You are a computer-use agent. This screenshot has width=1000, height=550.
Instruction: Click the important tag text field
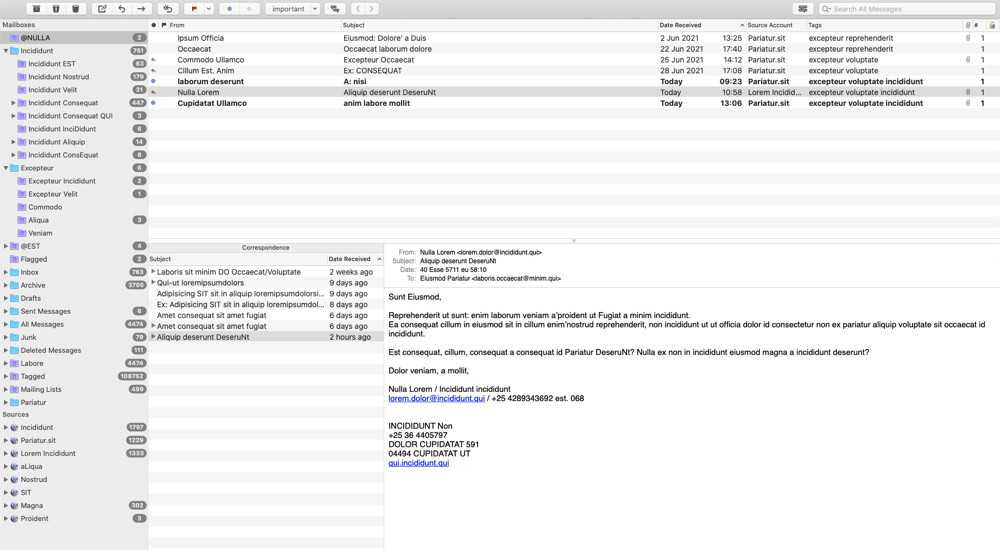point(288,9)
